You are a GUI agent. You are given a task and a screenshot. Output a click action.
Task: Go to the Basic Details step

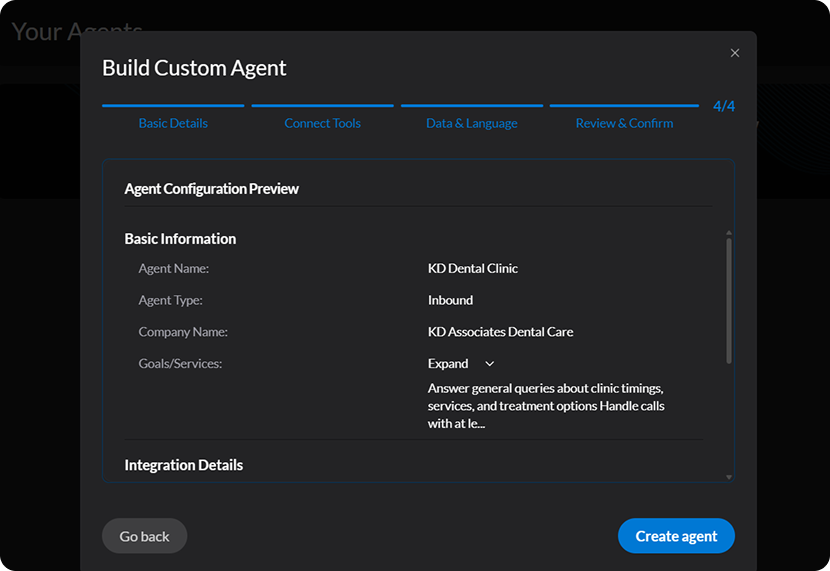click(173, 123)
